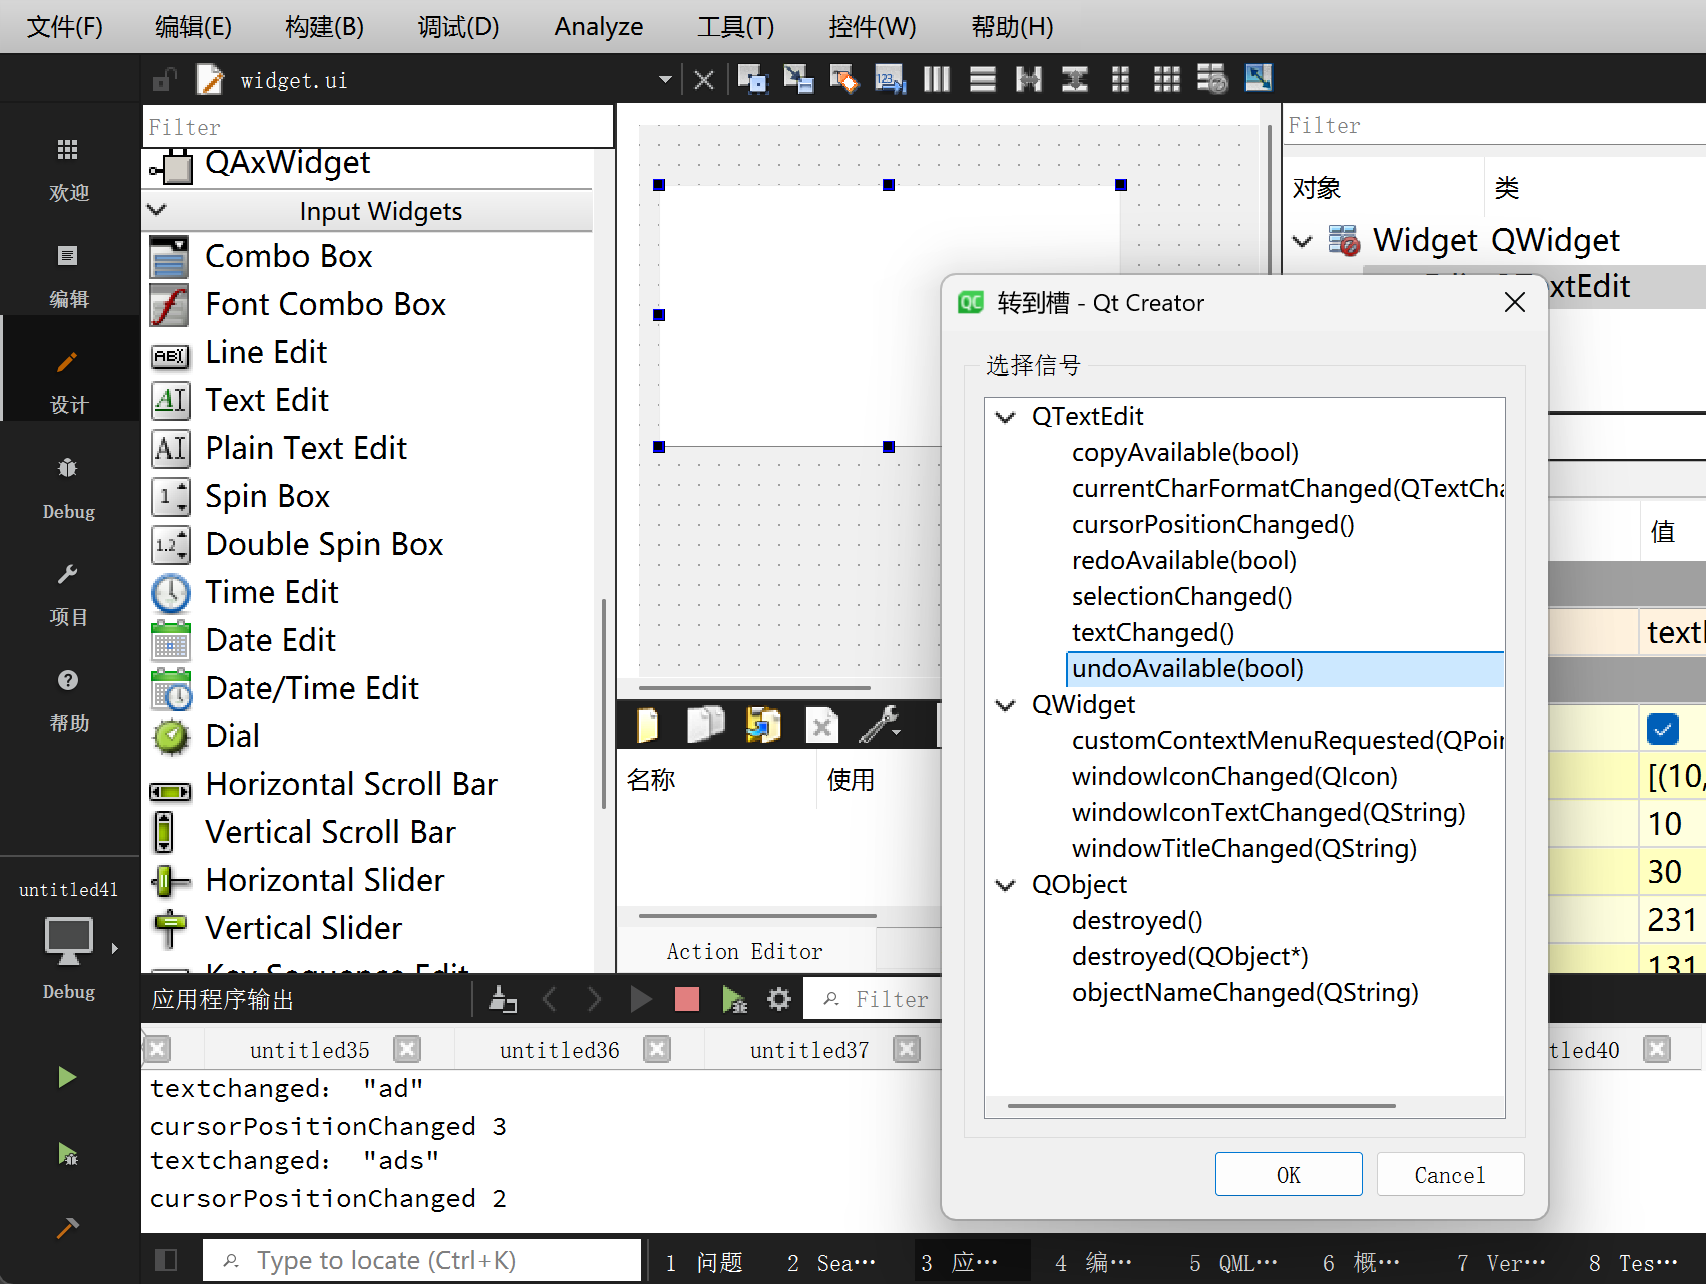Click the signal list horizontal scrollbar

pyautogui.click(x=1201, y=1106)
